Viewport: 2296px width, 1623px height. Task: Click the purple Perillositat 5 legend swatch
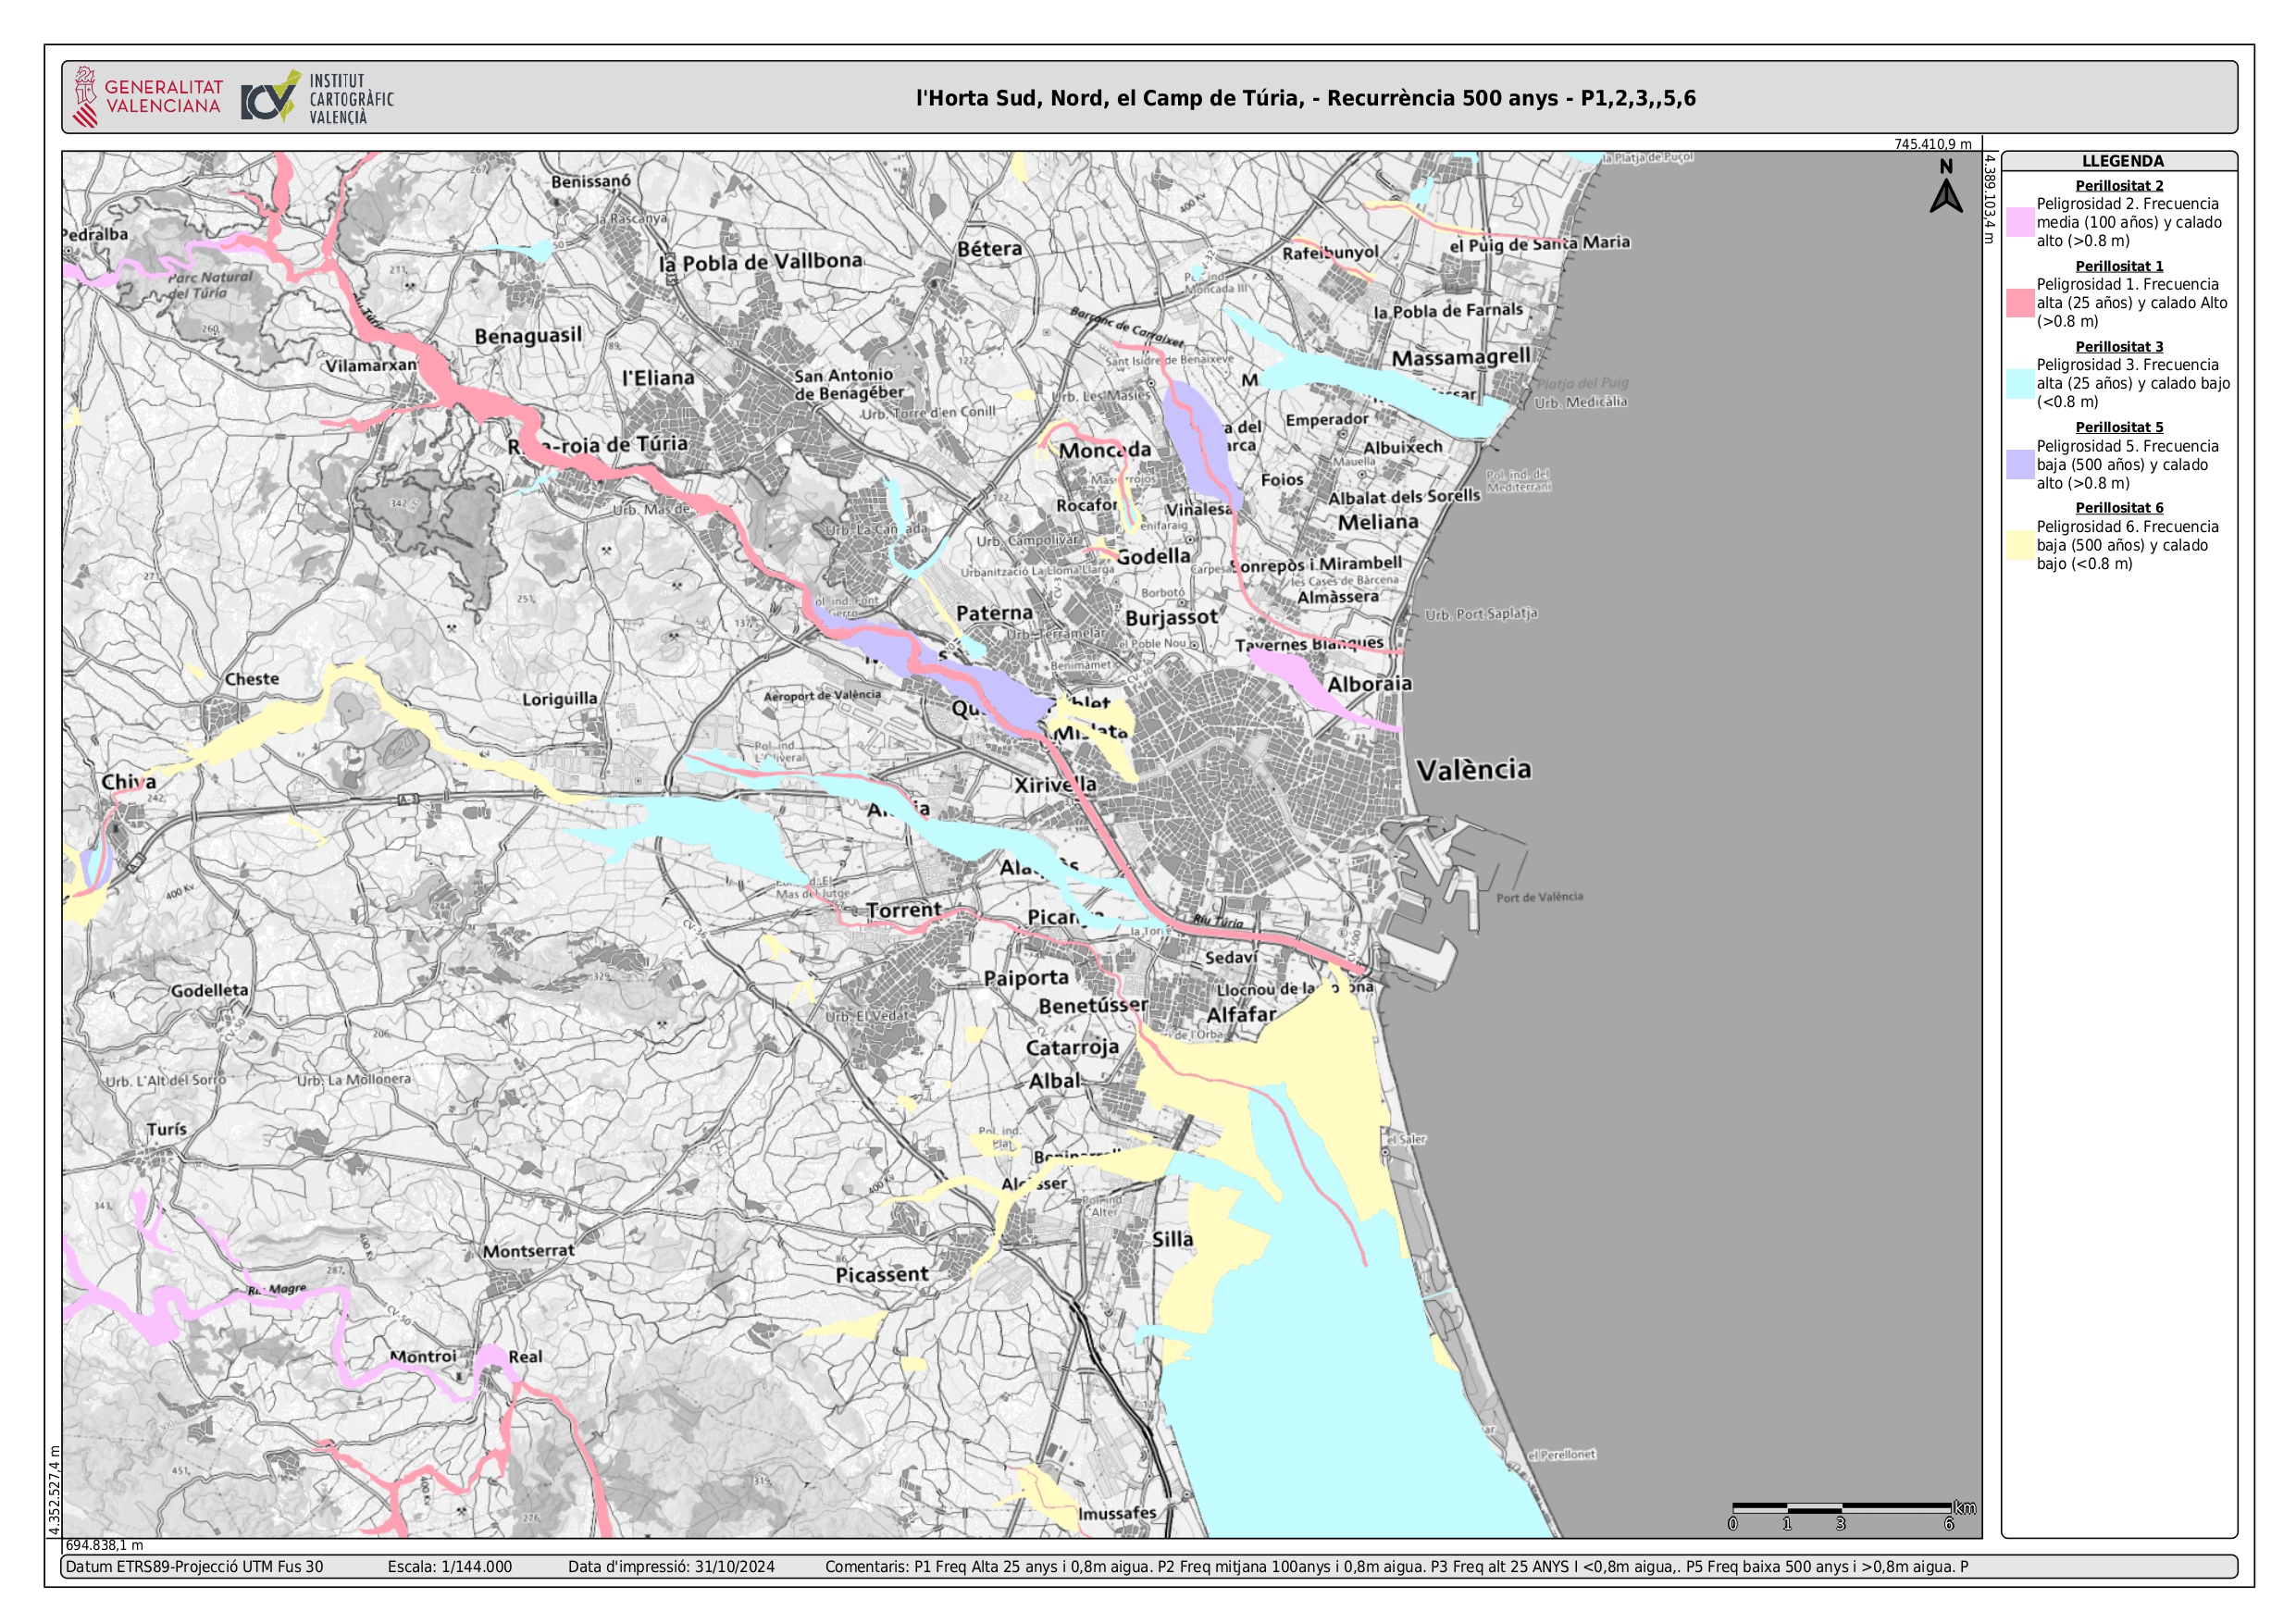(x=2020, y=465)
